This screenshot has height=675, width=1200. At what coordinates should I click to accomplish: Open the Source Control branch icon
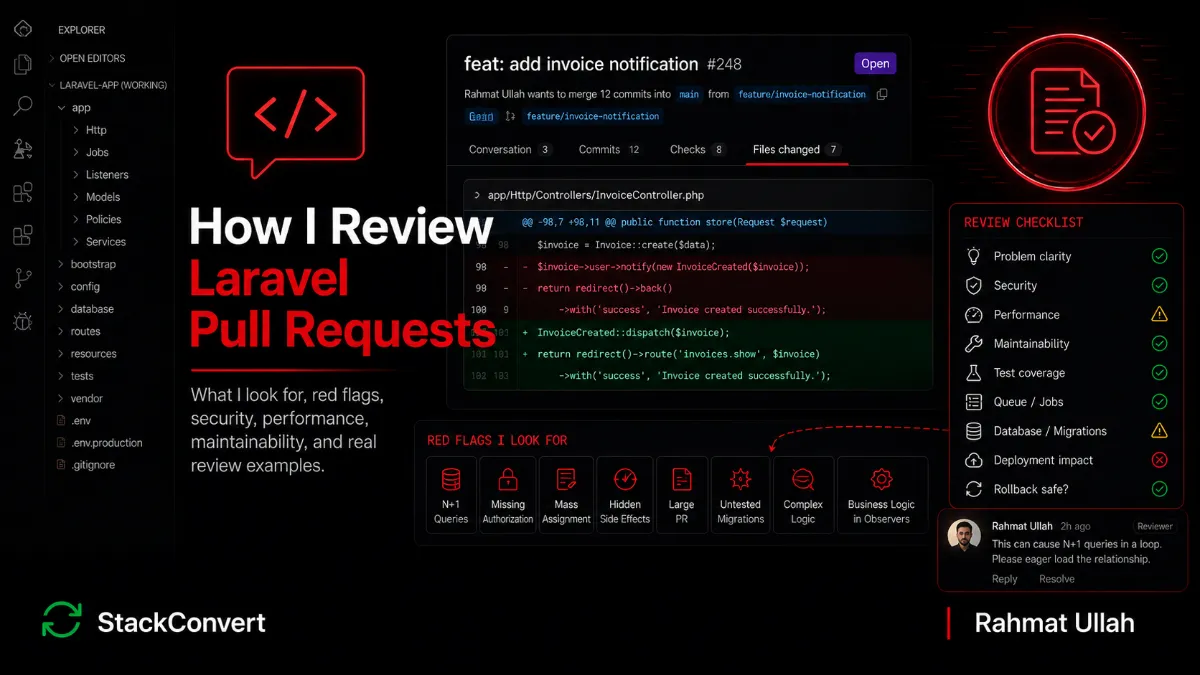(x=22, y=278)
